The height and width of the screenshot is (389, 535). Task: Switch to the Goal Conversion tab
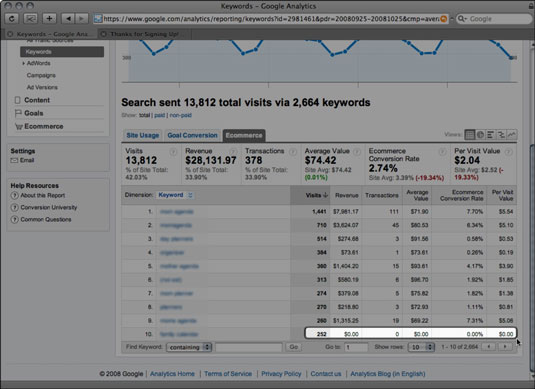[x=192, y=135]
